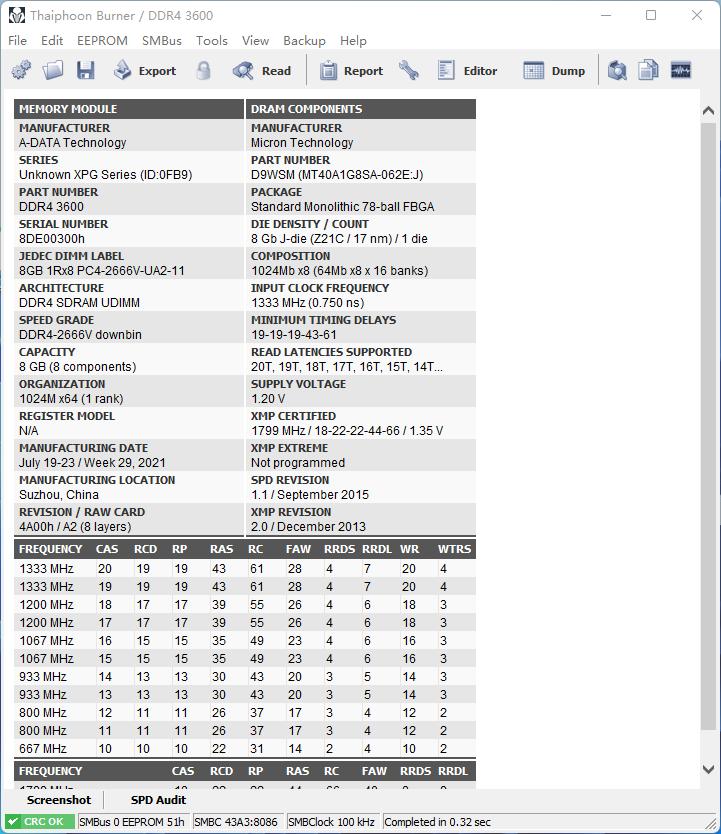The height and width of the screenshot is (834, 721).
Task: Click the July 19-23 manufacturing date
Action: click(93, 463)
